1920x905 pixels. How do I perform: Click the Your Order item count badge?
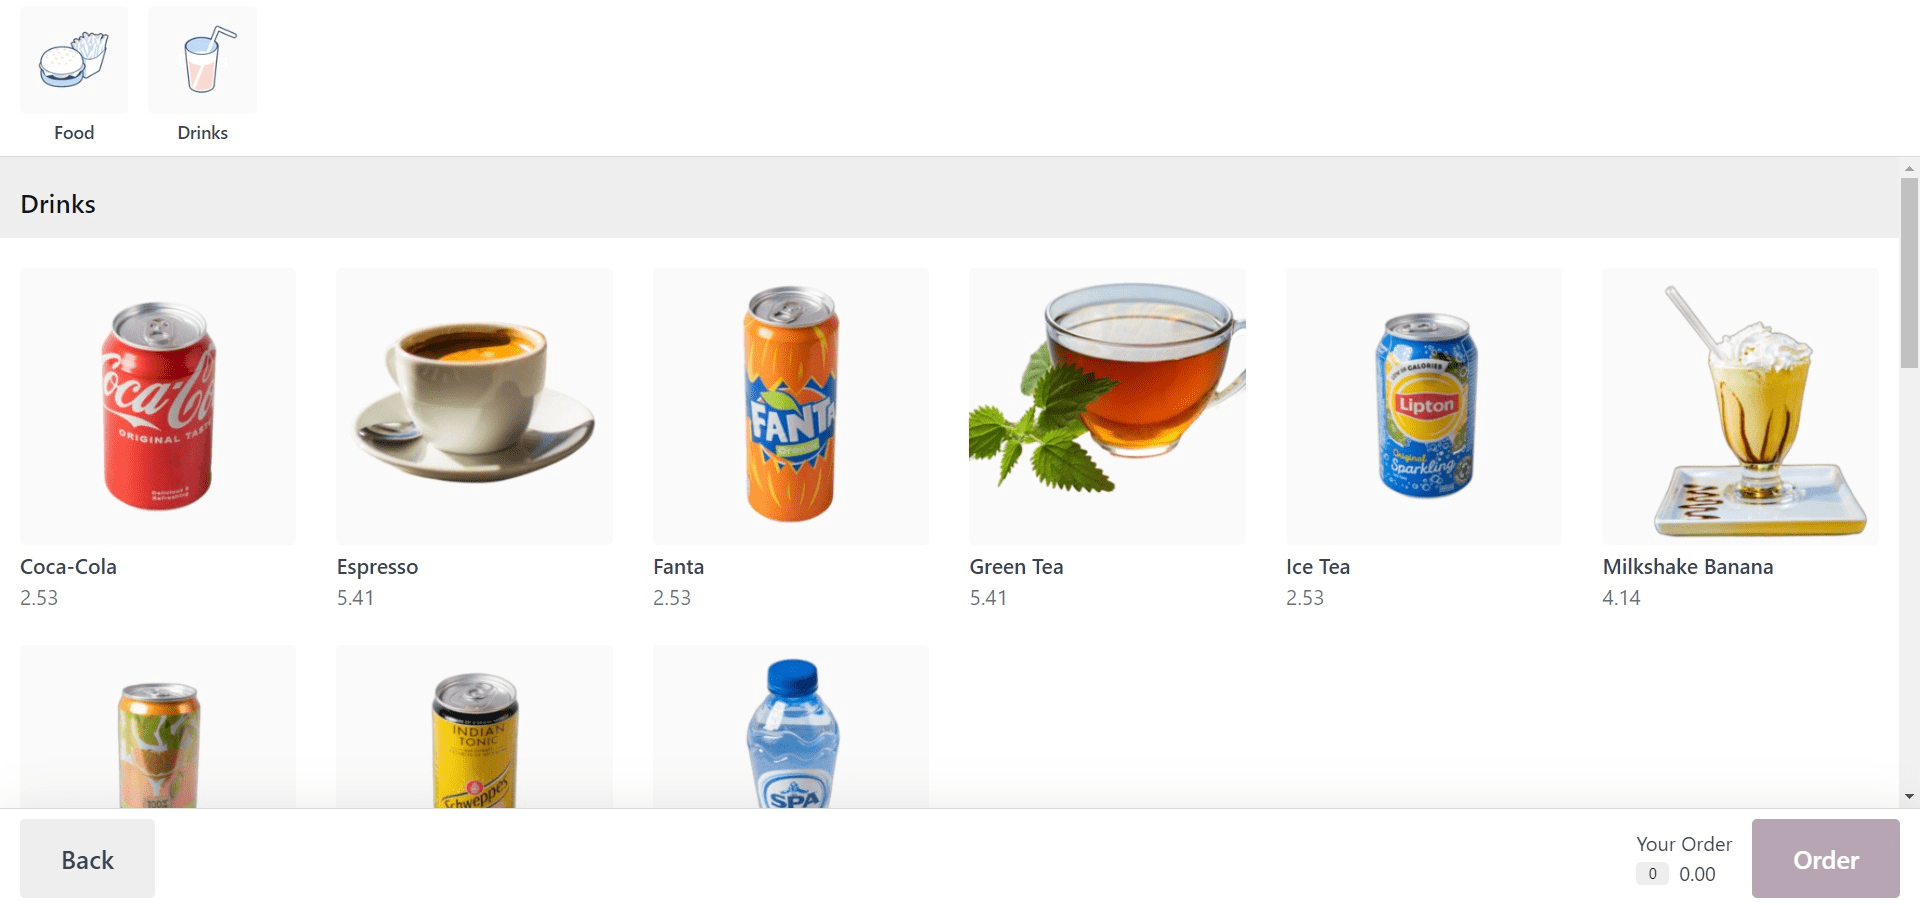click(x=1652, y=874)
